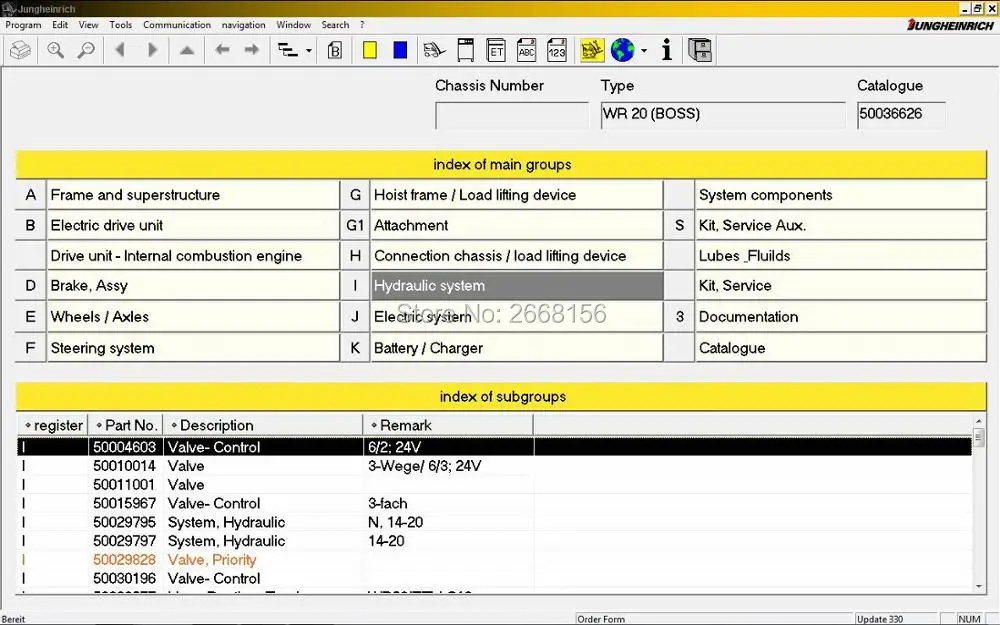
Task: Open the navigation menu
Action: pos(243,25)
